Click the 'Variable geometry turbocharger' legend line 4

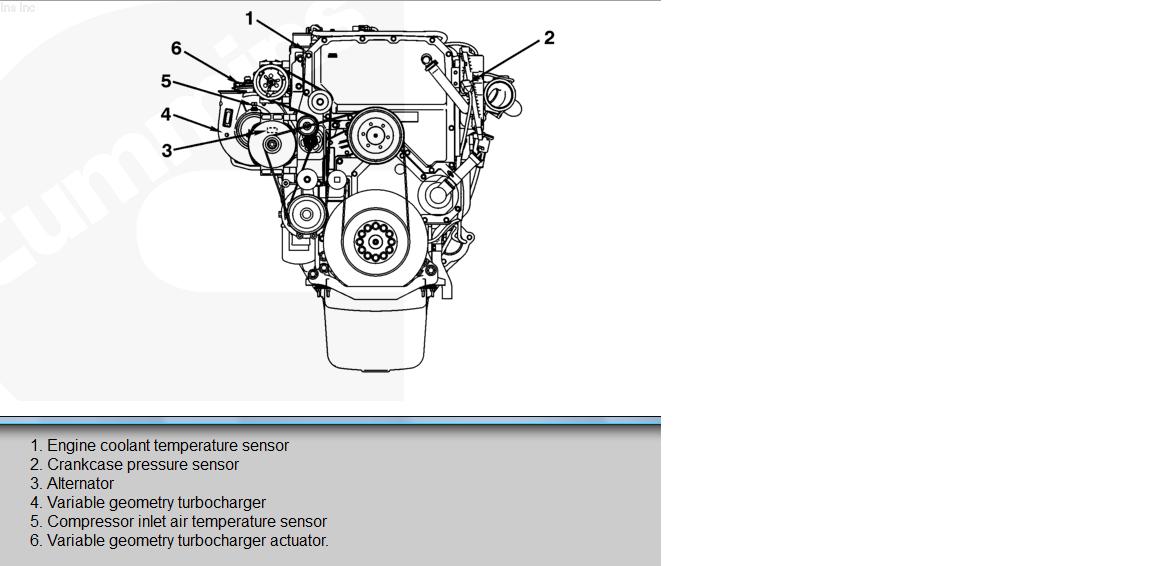pyautogui.click(x=156, y=503)
